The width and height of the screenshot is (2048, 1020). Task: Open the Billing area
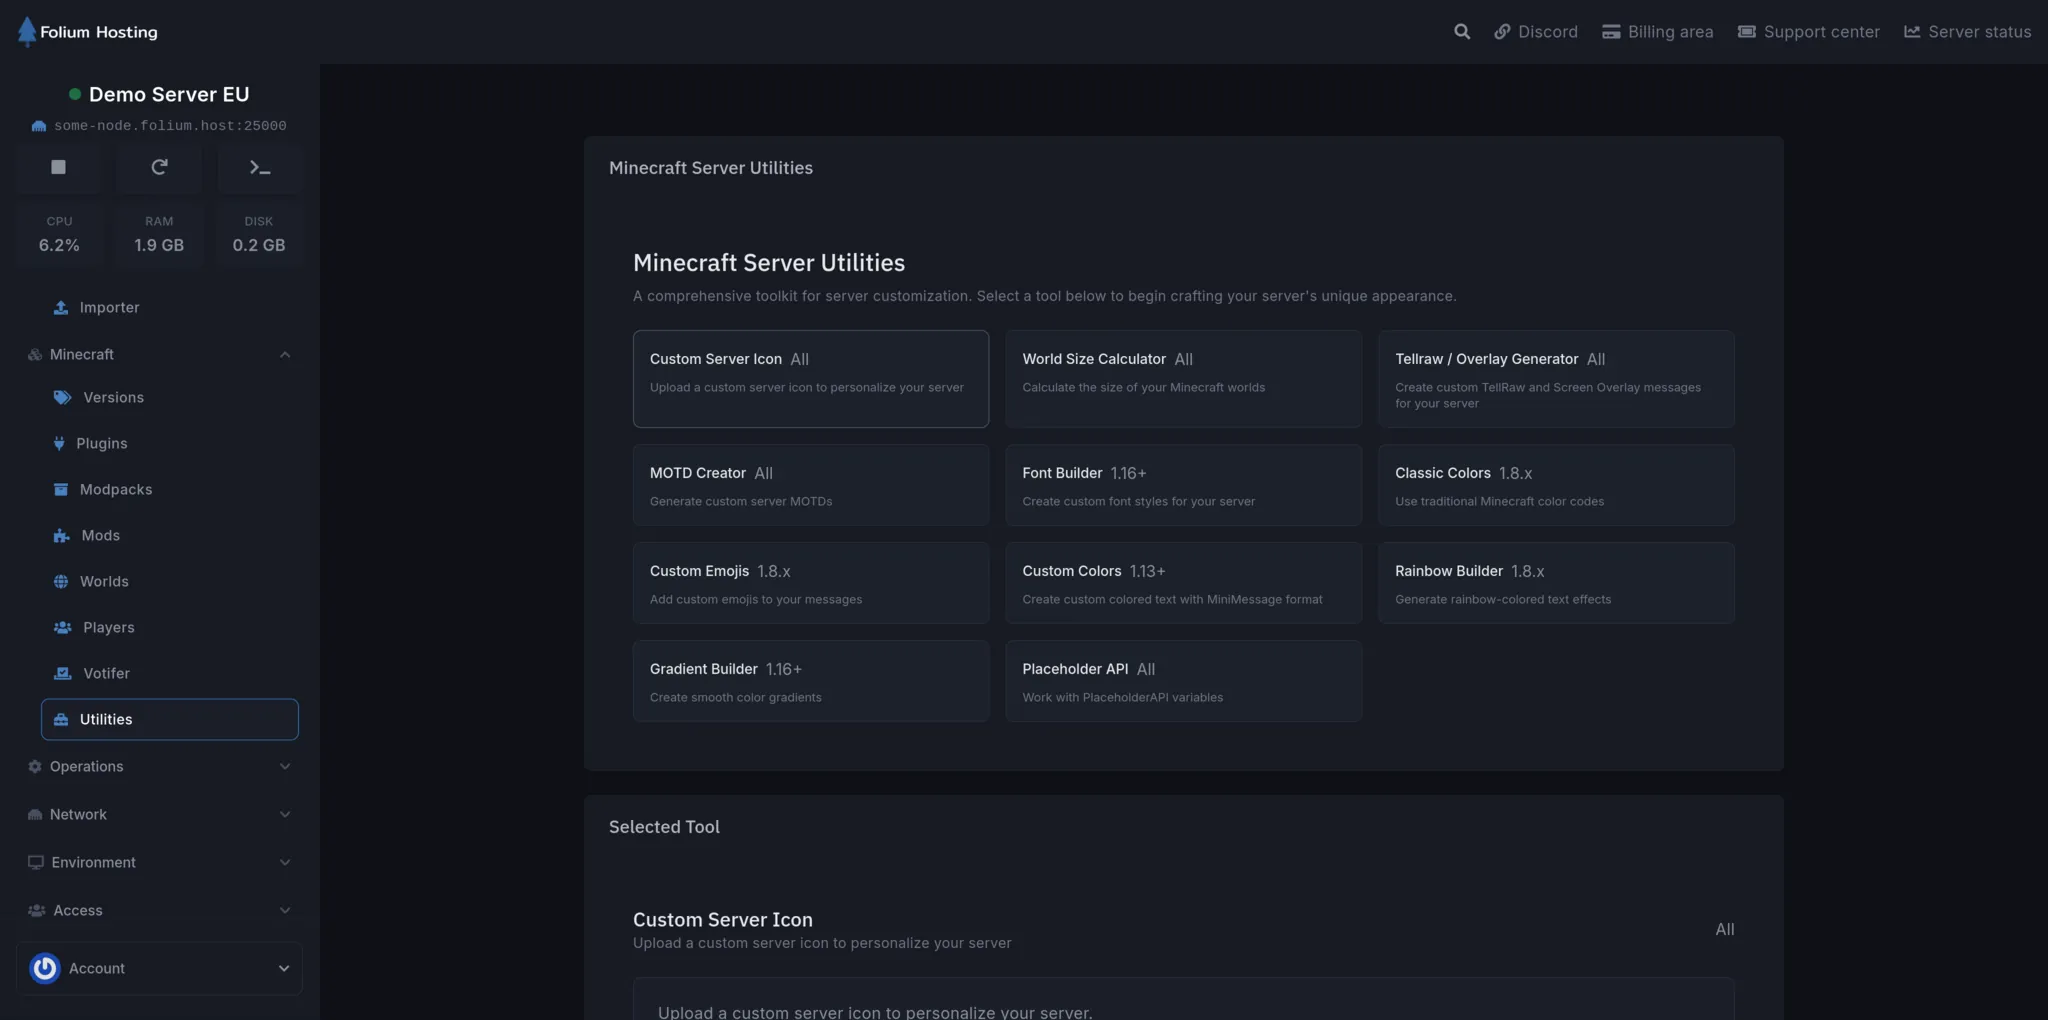(x=1657, y=31)
